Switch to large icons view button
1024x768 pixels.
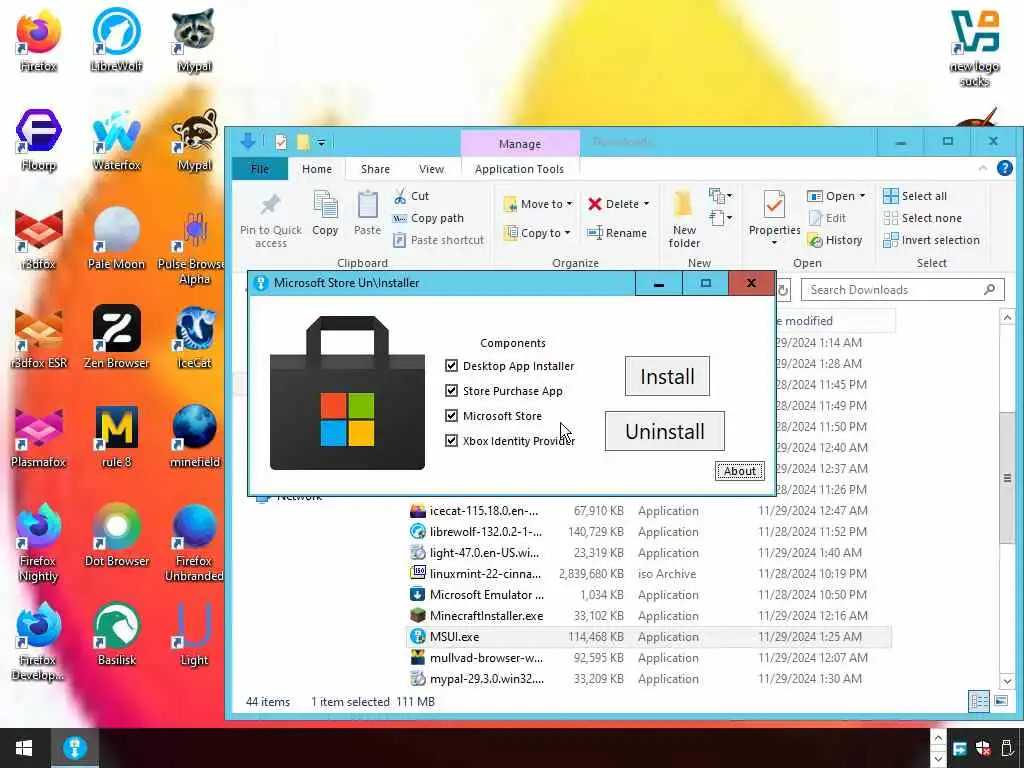click(1001, 701)
